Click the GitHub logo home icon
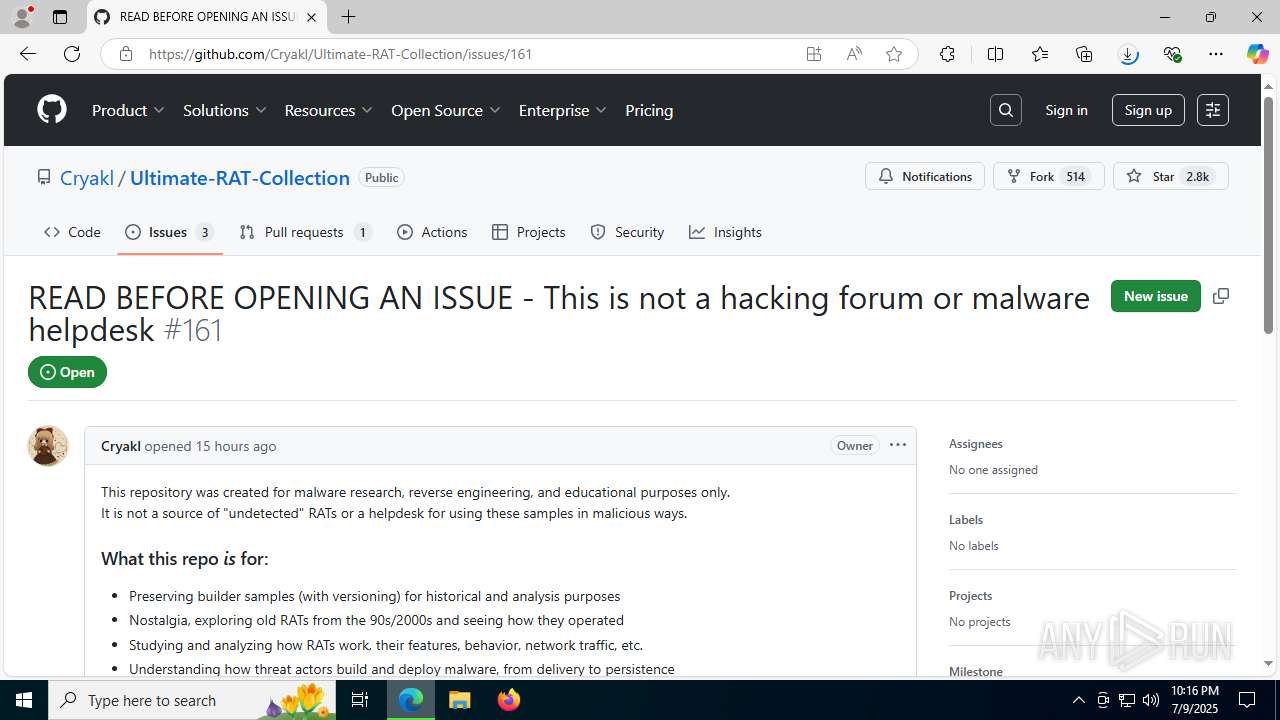 (52, 110)
